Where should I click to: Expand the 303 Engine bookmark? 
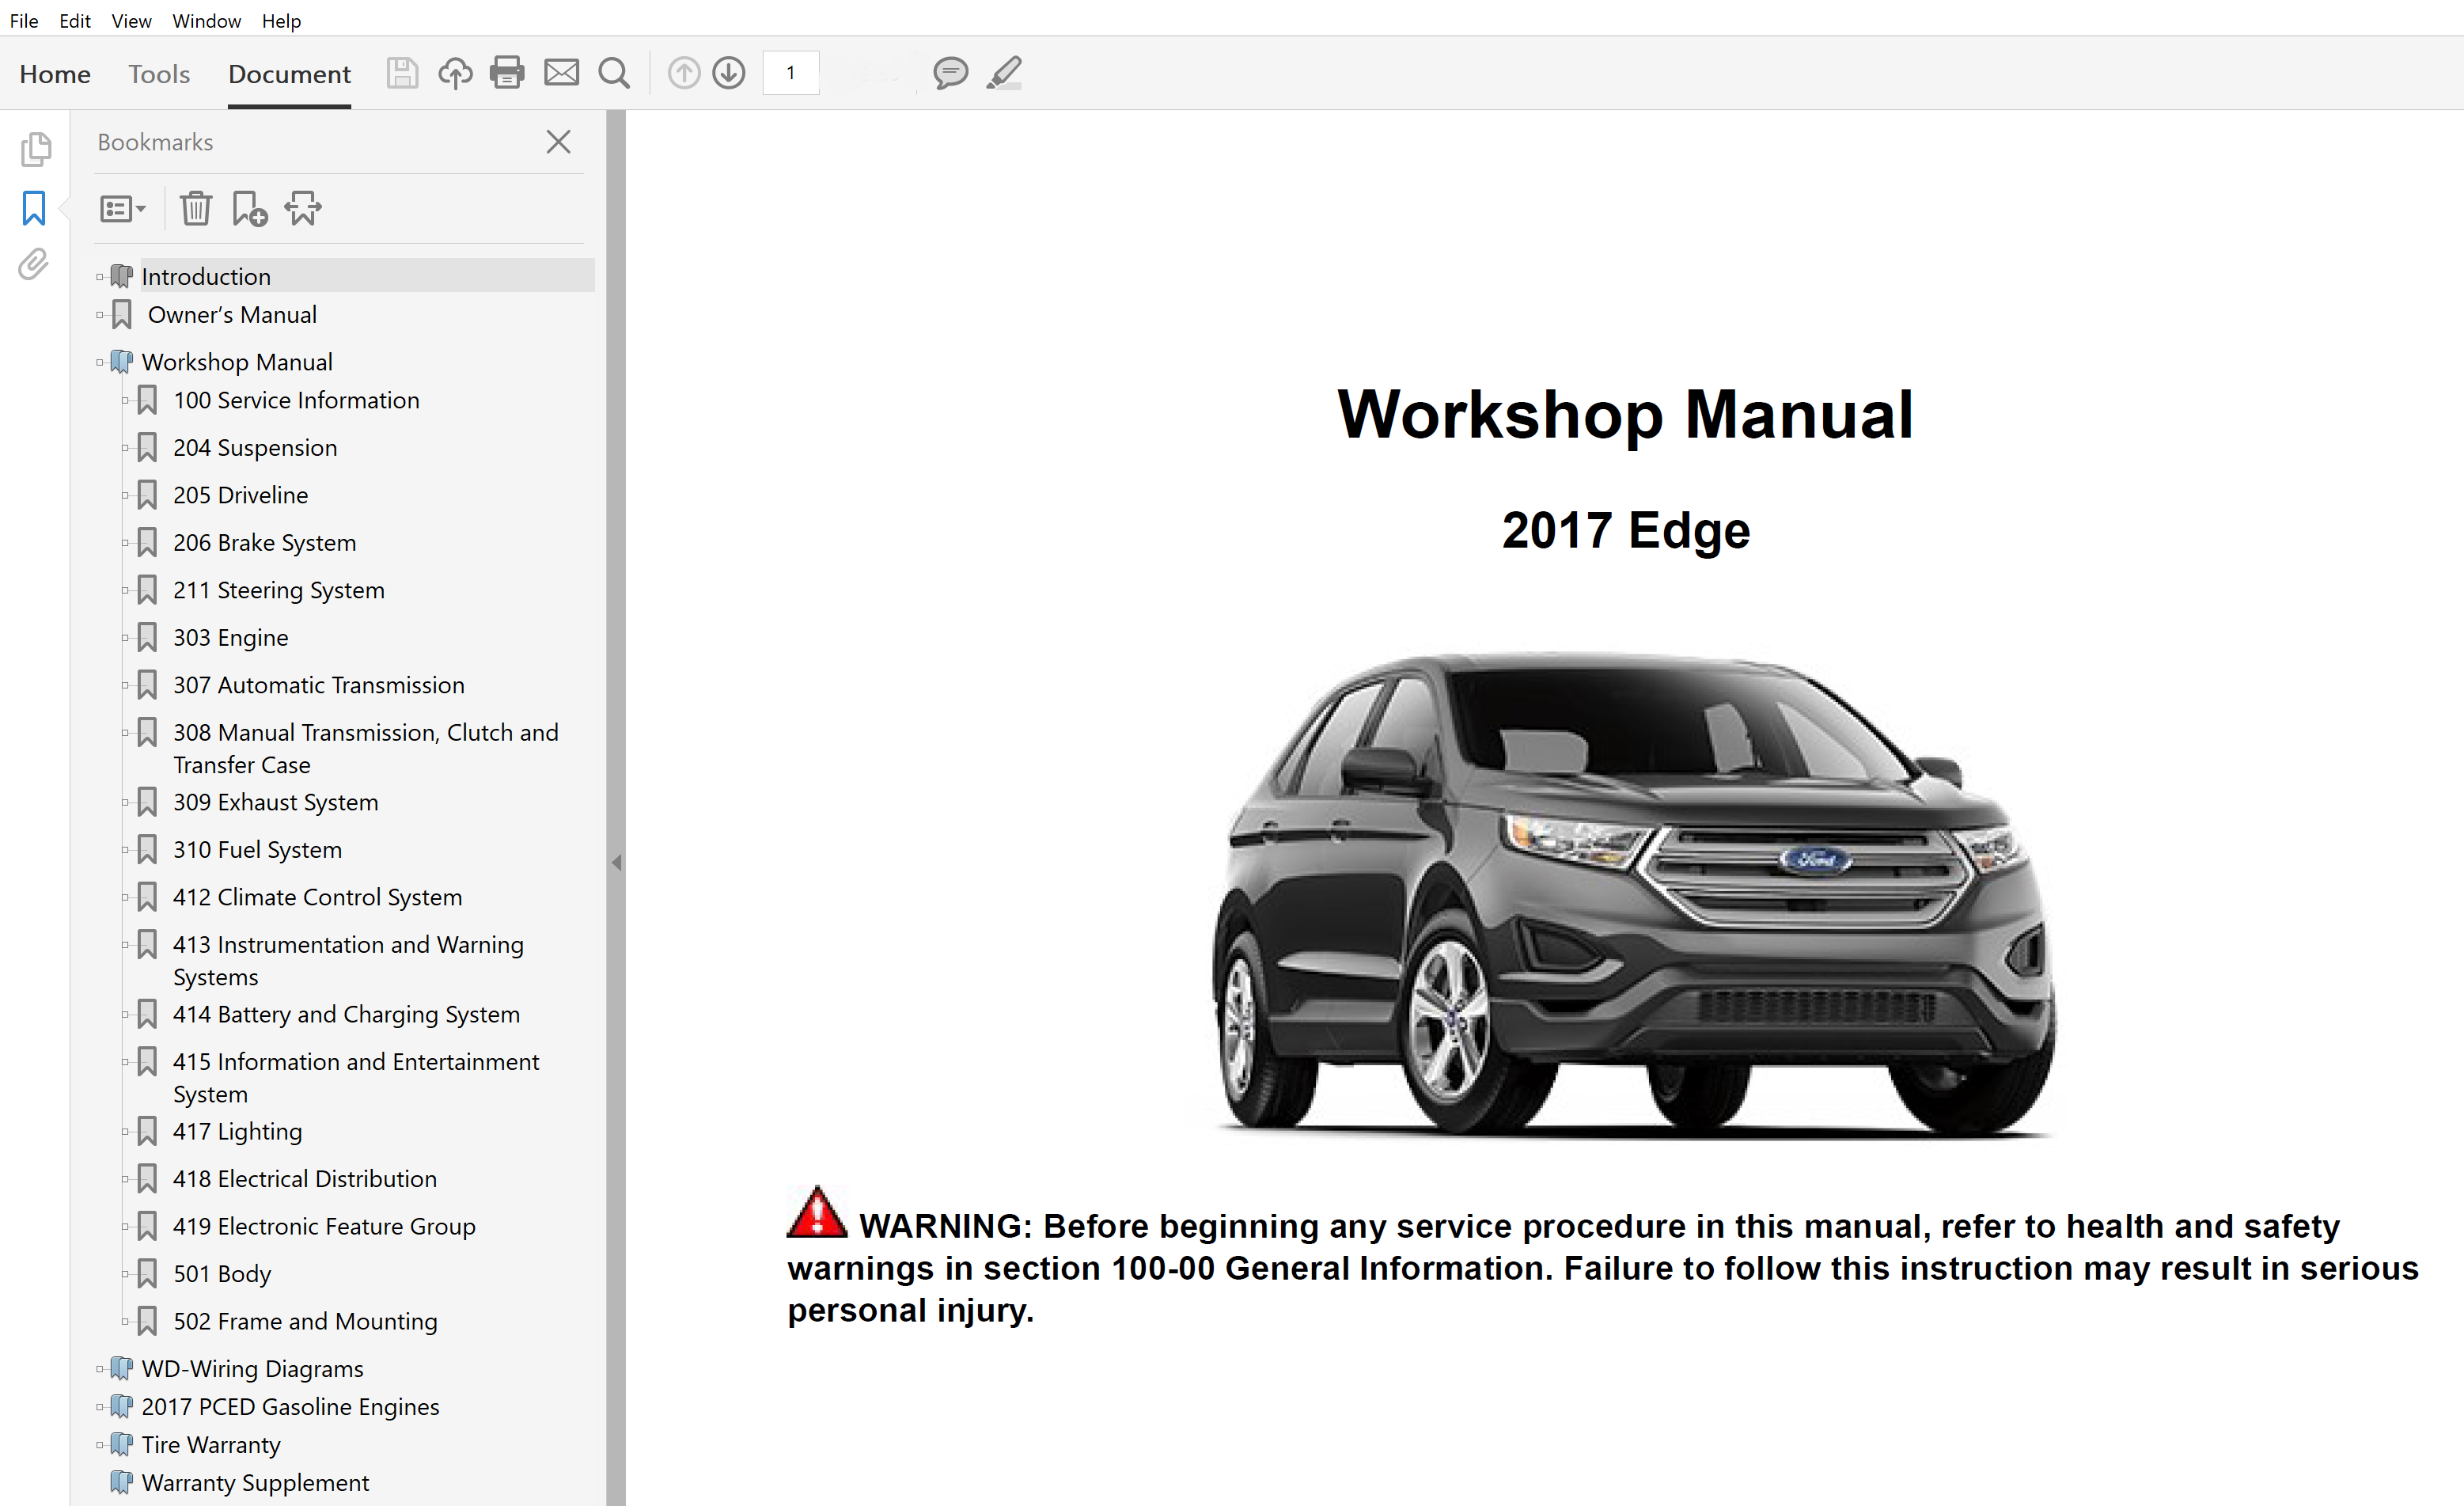pos(126,638)
